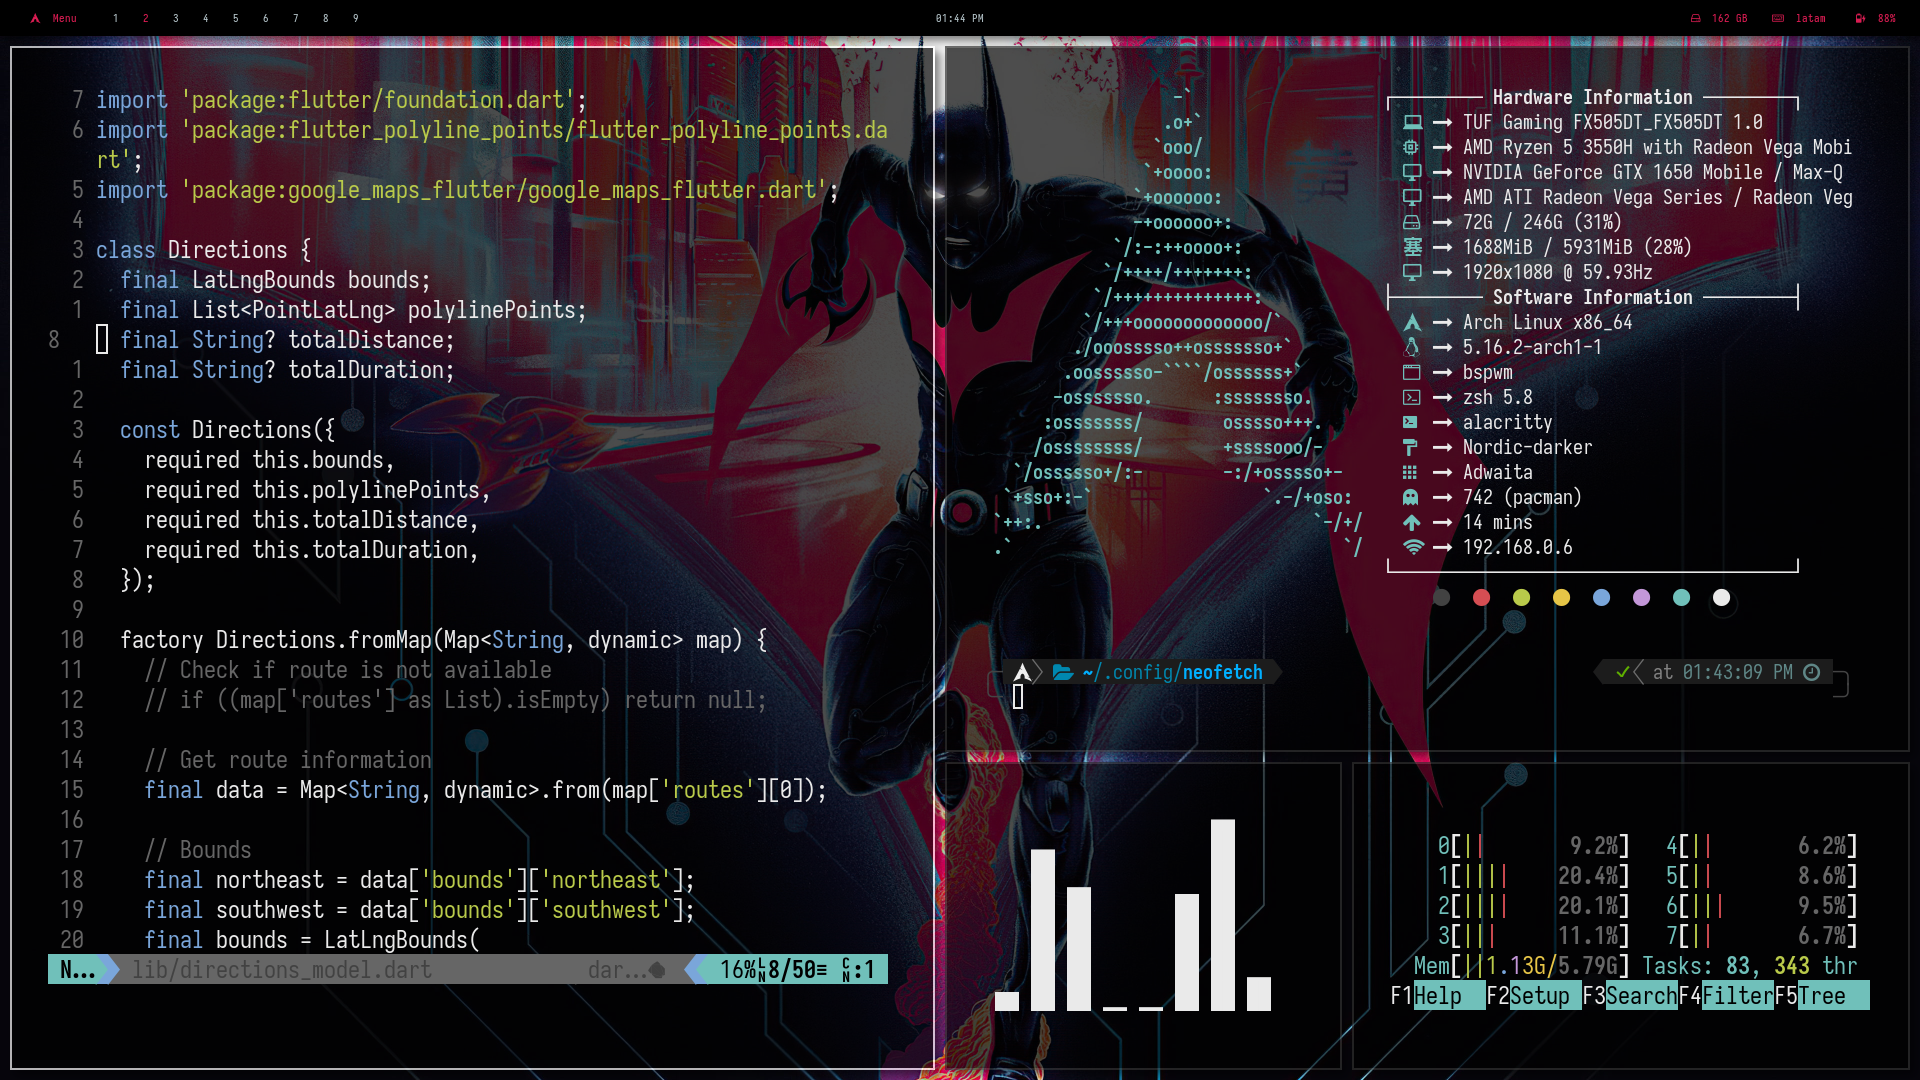This screenshot has height=1080, width=1920.
Task: Click the purple color dot under neofetch
Action: (1642, 597)
